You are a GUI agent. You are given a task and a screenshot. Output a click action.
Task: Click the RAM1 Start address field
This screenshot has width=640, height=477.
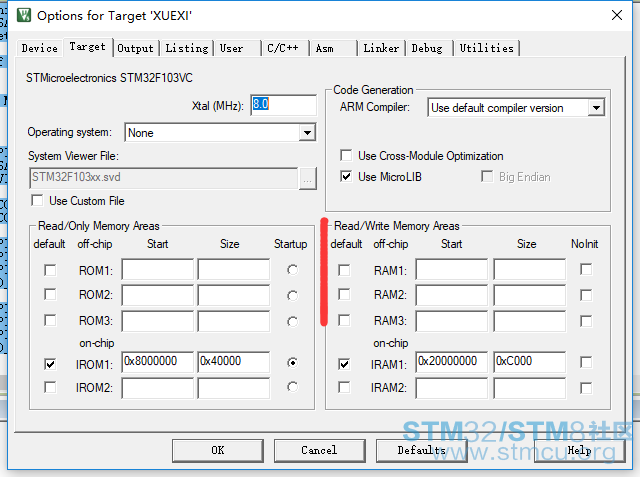tap(452, 269)
